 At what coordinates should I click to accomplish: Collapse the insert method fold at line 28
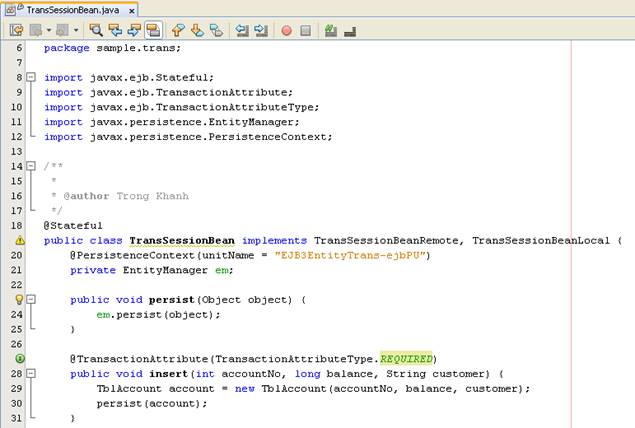tap(31, 373)
